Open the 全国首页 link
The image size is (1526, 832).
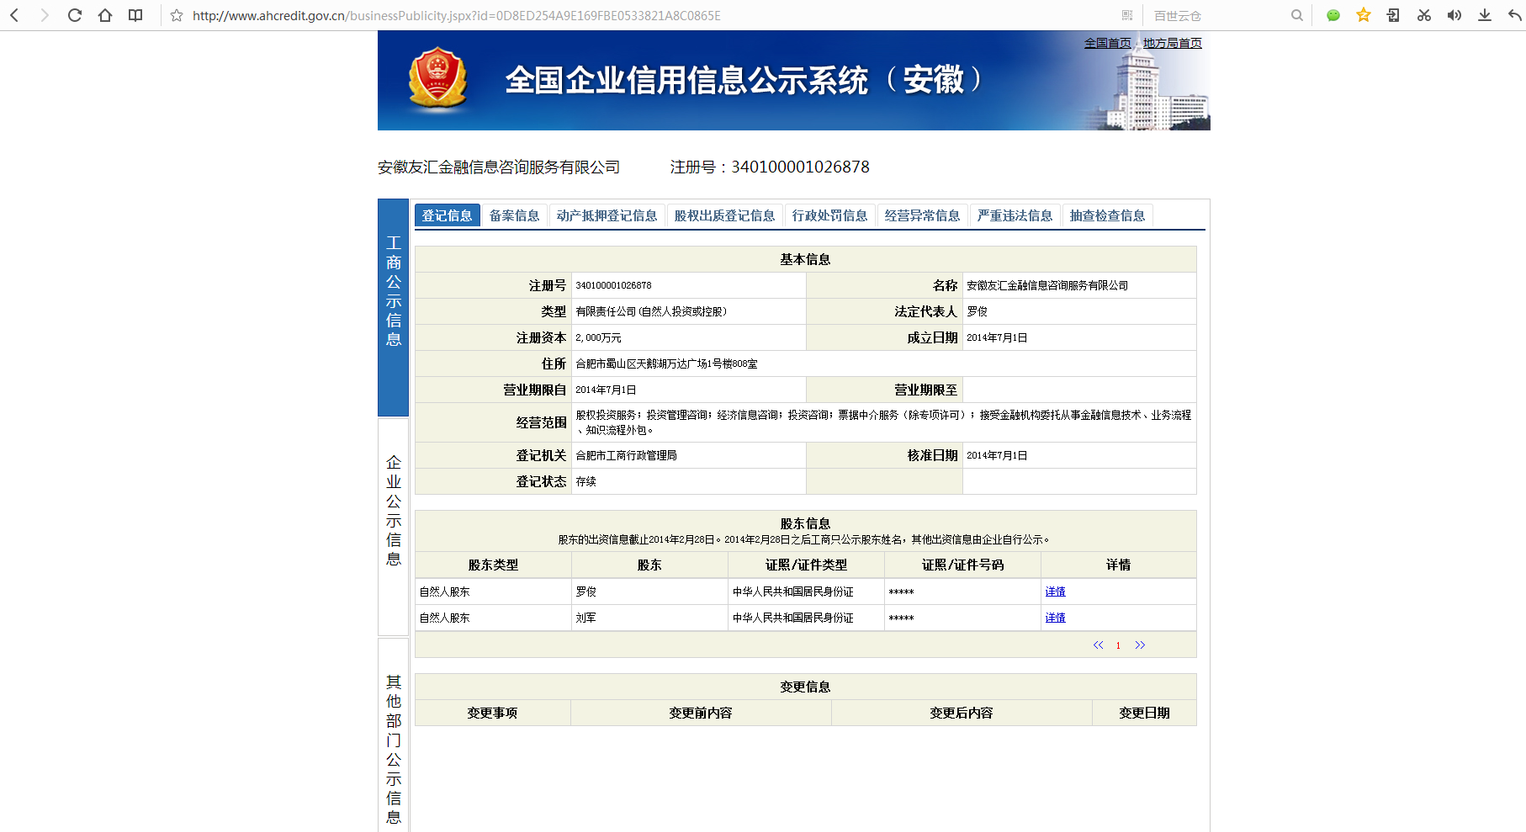click(1108, 43)
